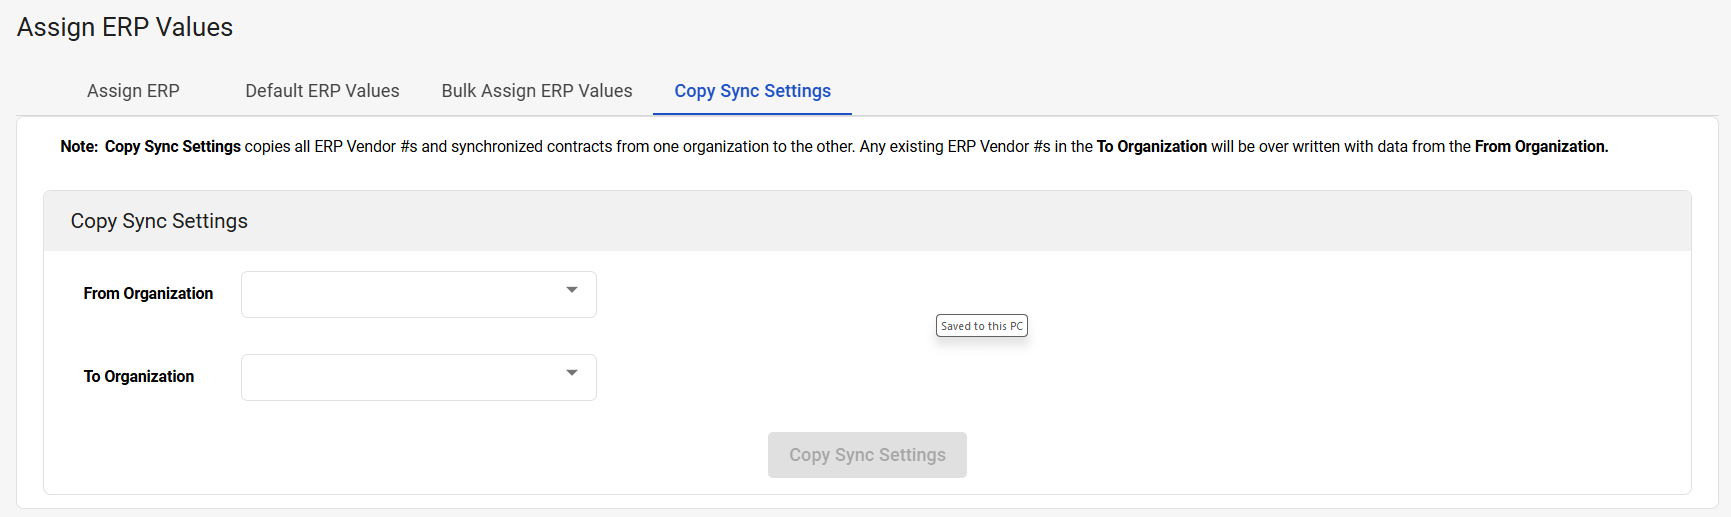Click the Copy Sync Settings panel header
1731x517 pixels.
(867, 221)
